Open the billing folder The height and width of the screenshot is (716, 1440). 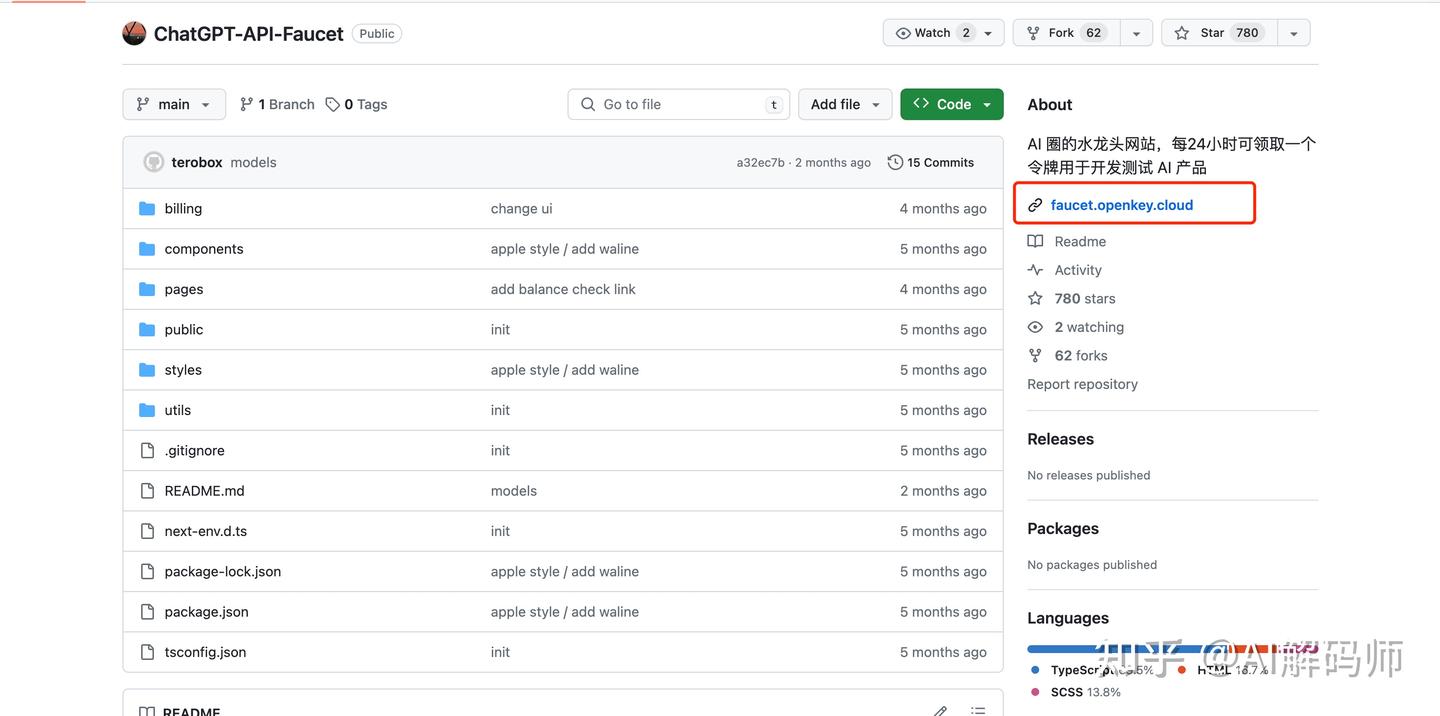coord(183,208)
